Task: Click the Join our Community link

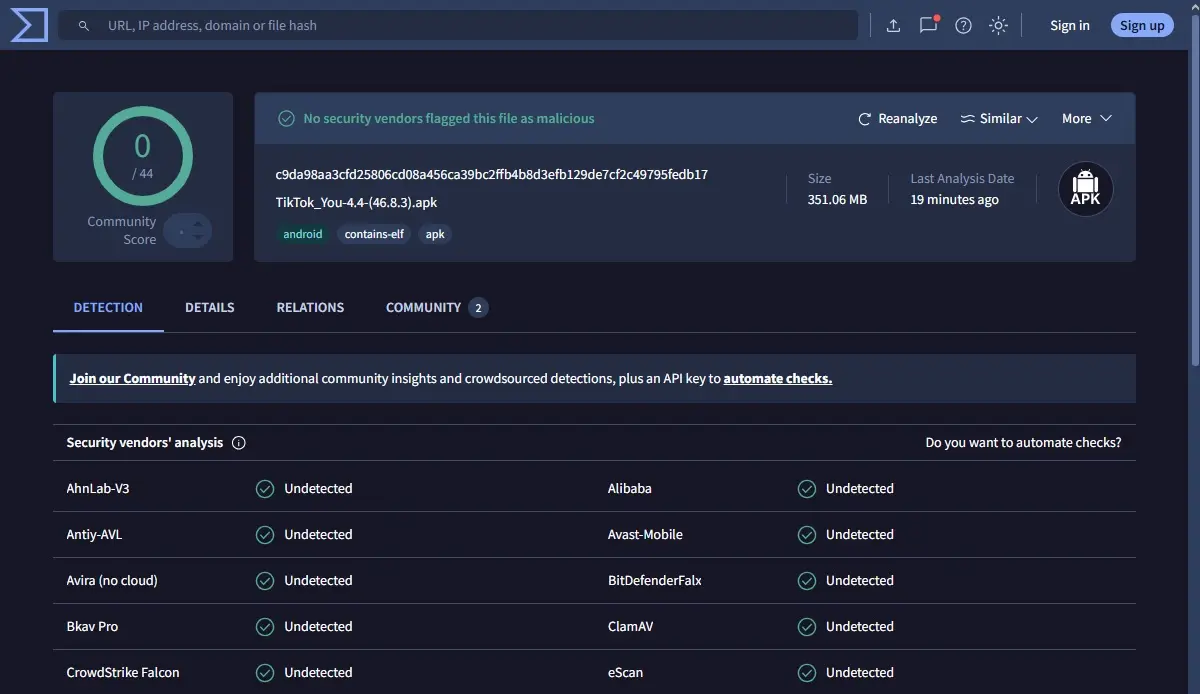Action: [x=132, y=378]
